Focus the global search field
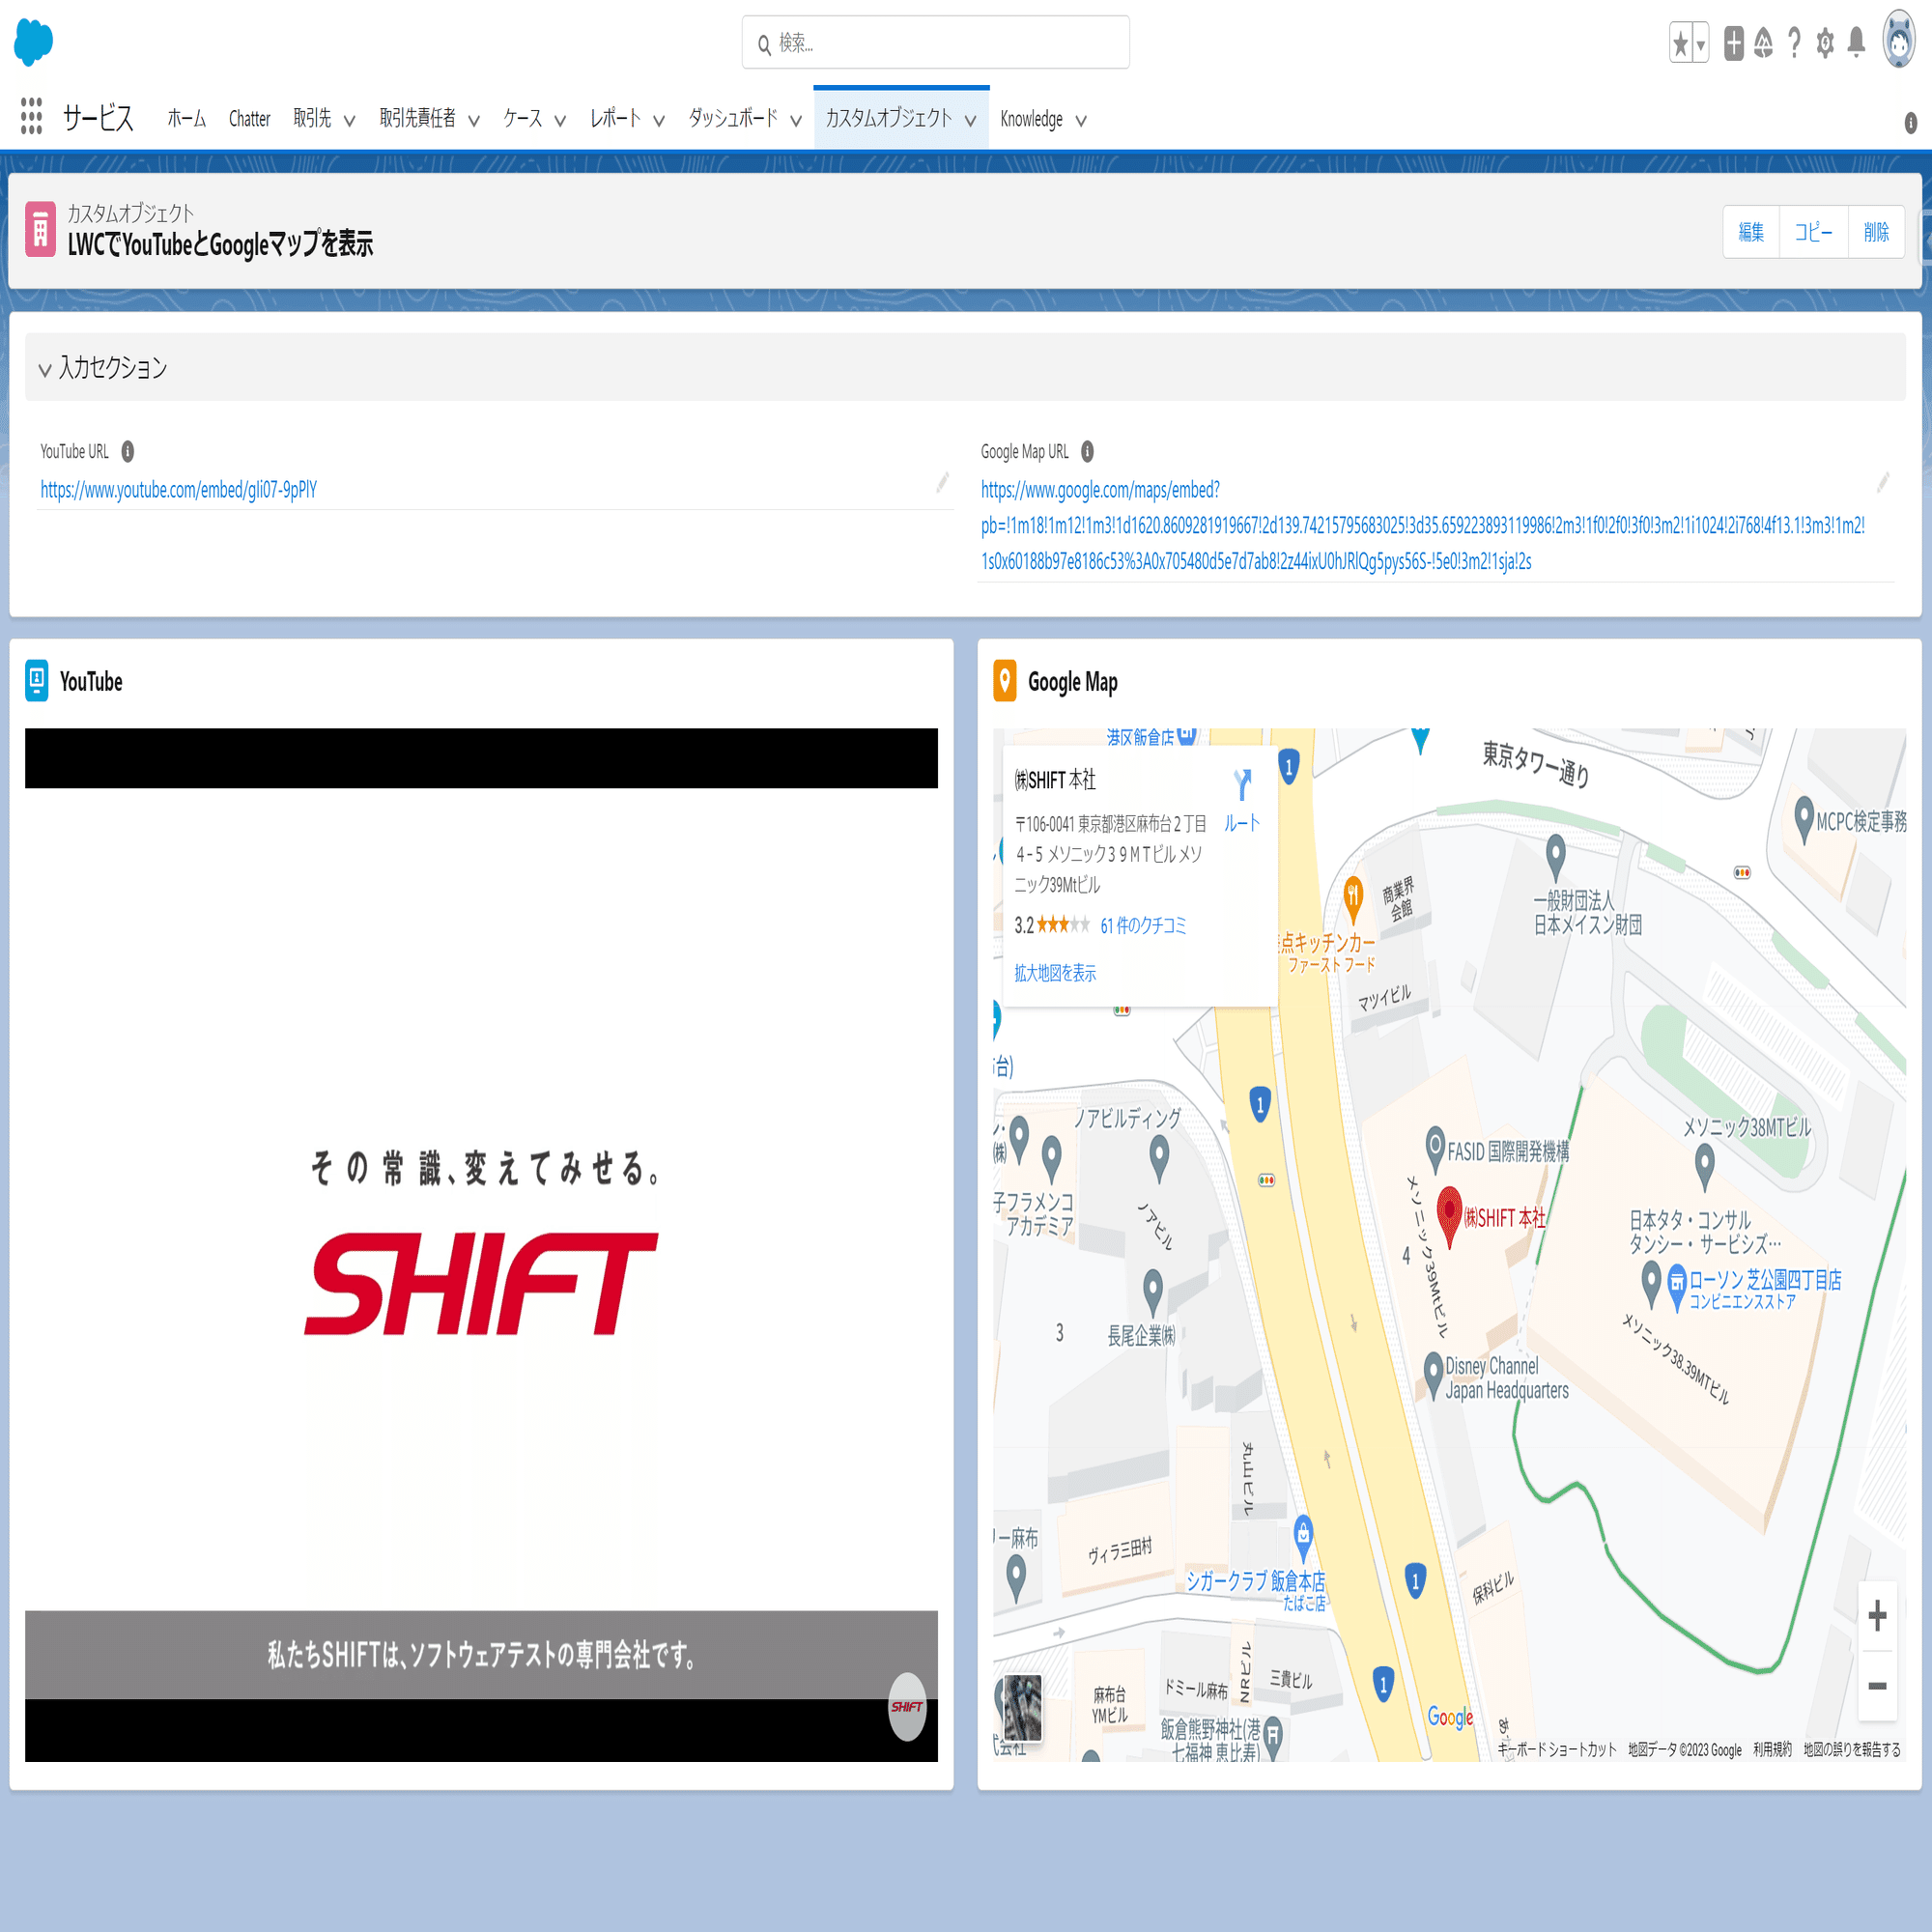1932x1932 pixels. point(936,43)
